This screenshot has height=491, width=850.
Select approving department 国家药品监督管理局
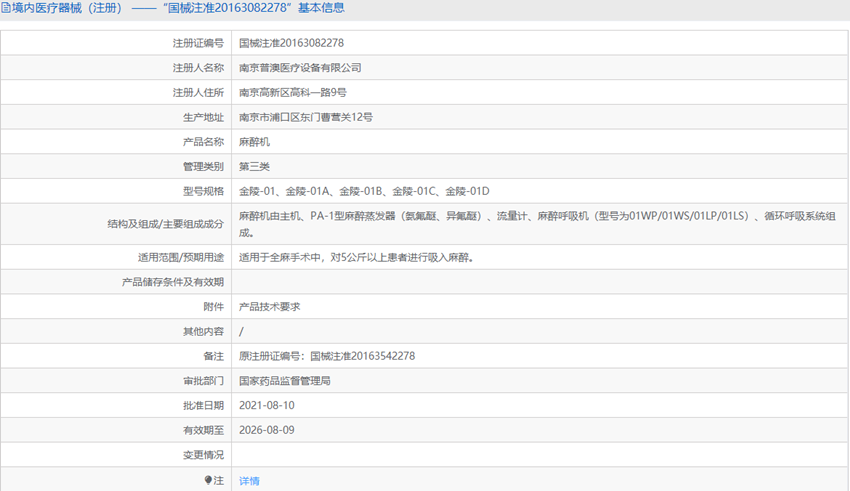pos(285,381)
